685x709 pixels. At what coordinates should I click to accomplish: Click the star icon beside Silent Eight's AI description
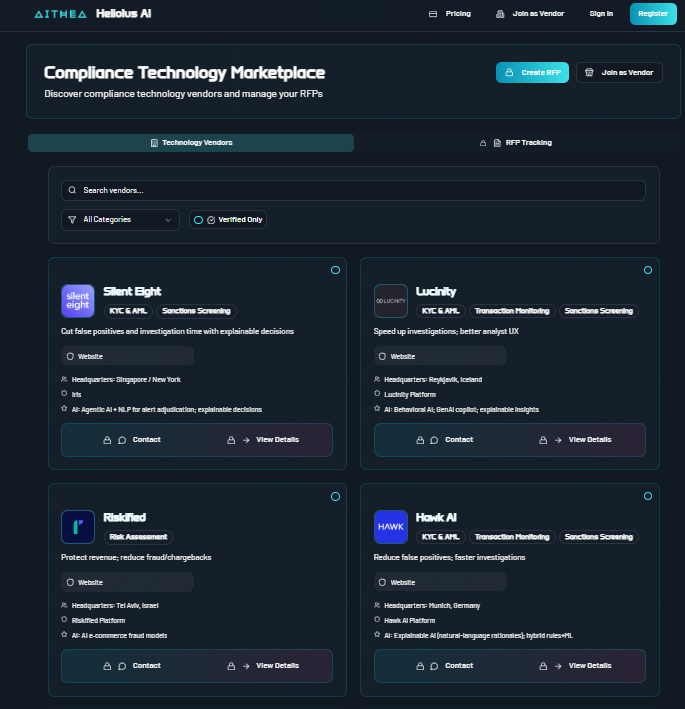pyautogui.click(x=64, y=408)
